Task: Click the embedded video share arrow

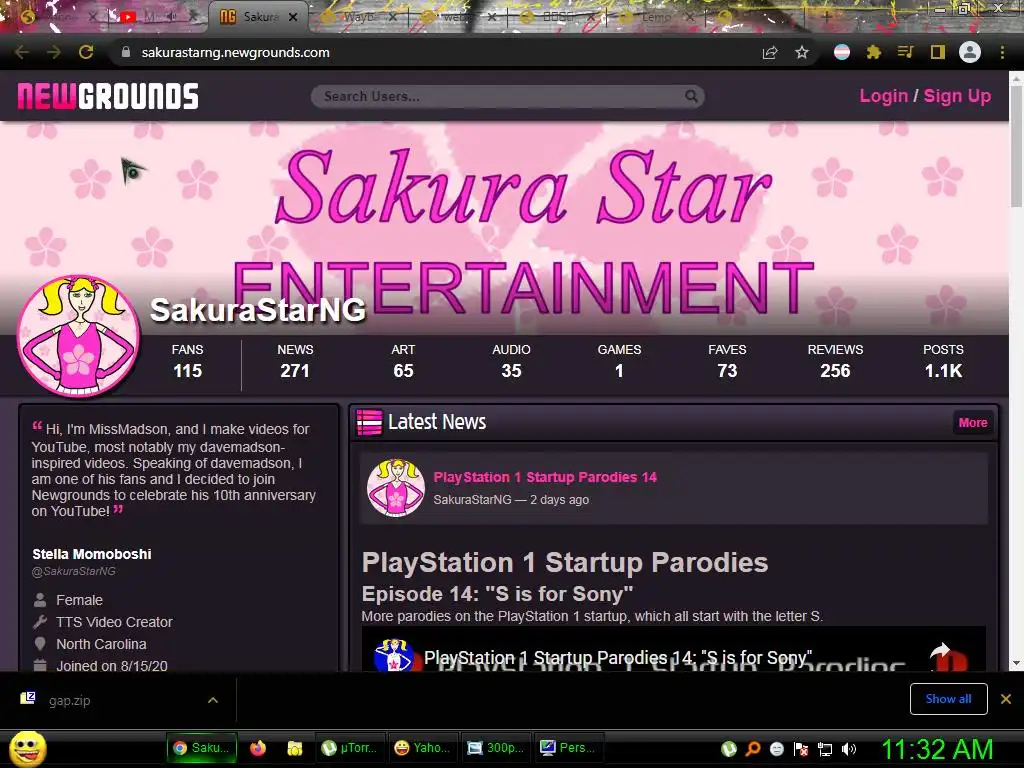Action: click(940, 653)
